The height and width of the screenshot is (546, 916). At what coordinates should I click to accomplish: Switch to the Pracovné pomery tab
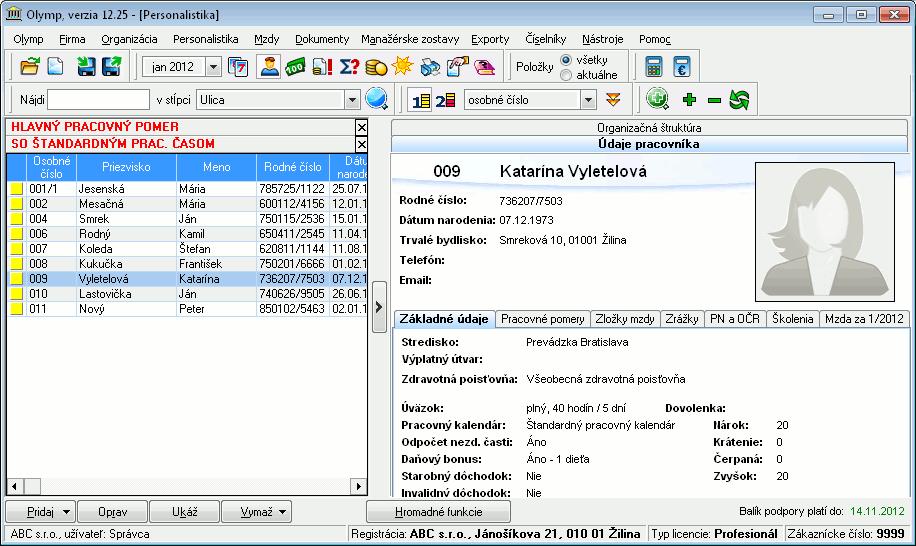pos(543,319)
